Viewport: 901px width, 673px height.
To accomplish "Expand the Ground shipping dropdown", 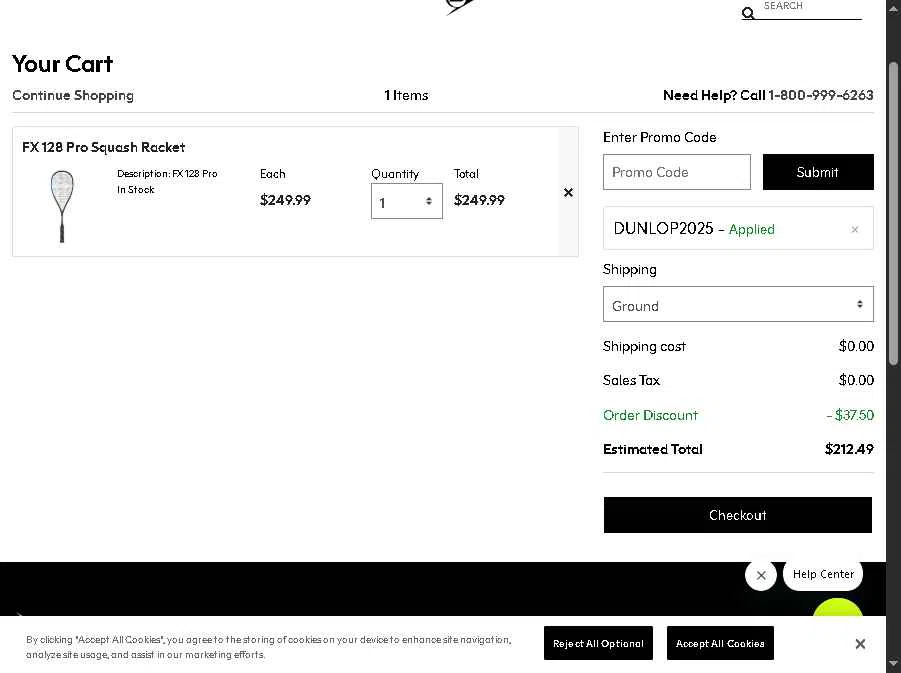I will coord(738,305).
